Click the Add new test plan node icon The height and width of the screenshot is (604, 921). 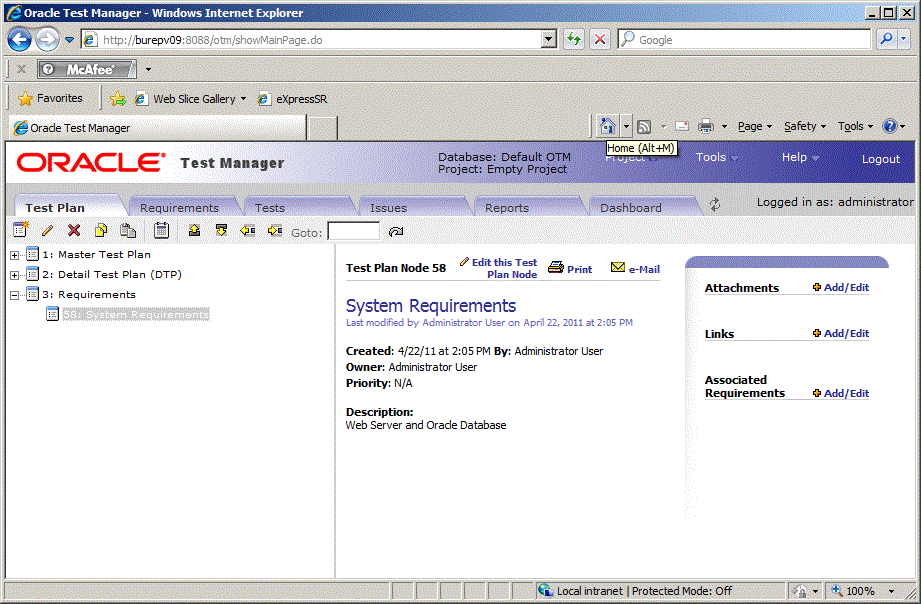tap(21, 230)
